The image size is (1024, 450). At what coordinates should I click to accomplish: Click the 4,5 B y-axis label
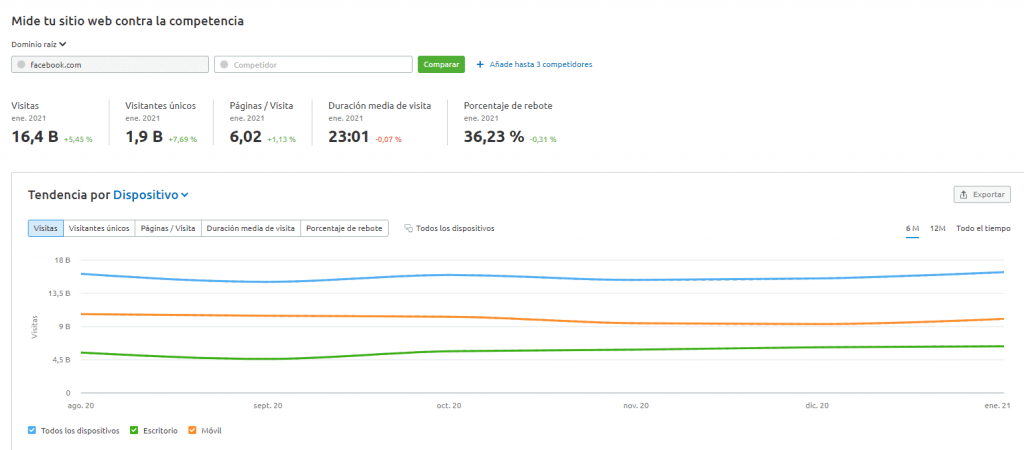tap(61, 360)
